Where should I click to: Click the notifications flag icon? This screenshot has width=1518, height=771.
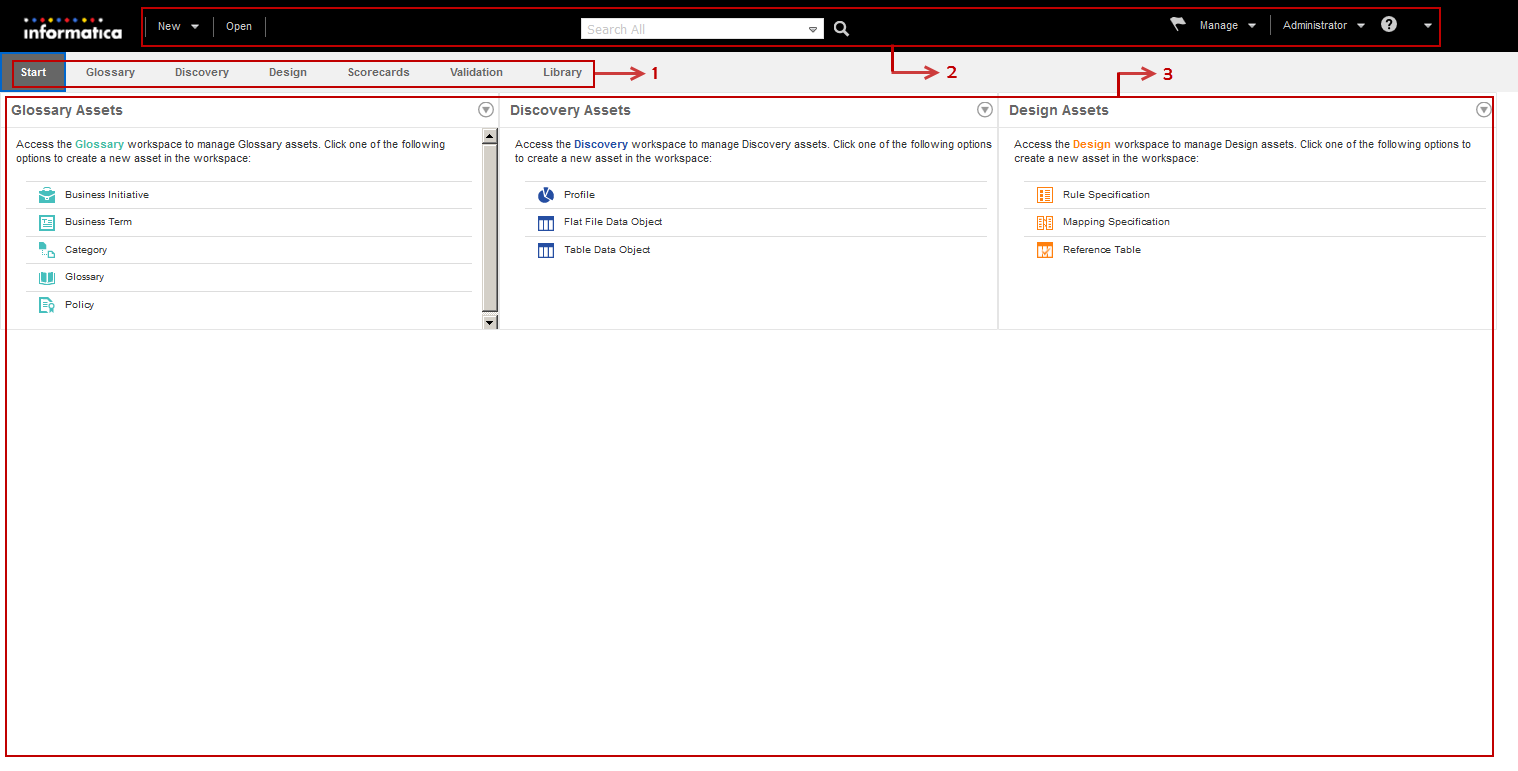point(1177,25)
